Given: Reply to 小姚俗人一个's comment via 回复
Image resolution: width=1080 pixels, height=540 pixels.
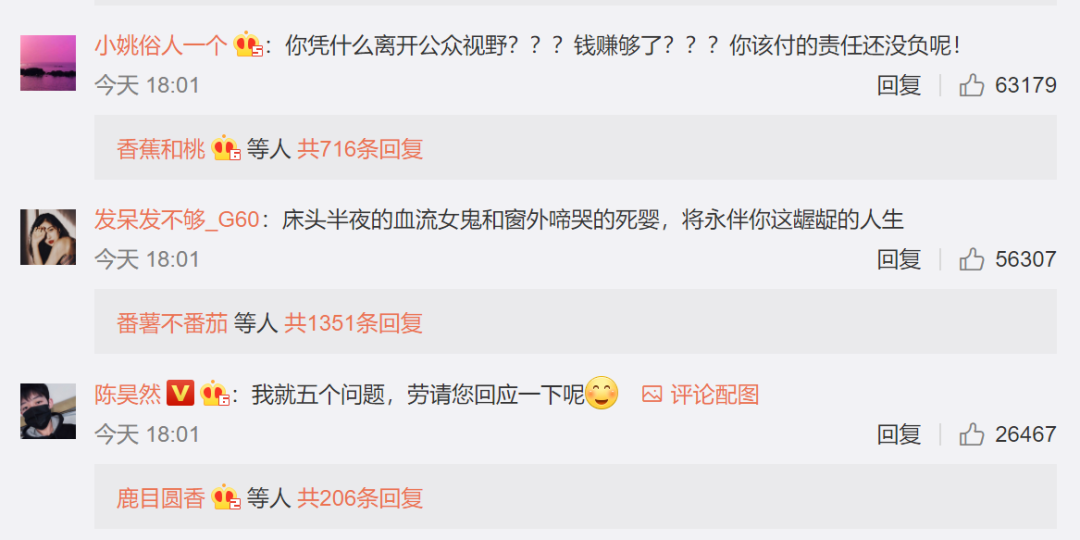Looking at the screenshot, I should point(899,85).
